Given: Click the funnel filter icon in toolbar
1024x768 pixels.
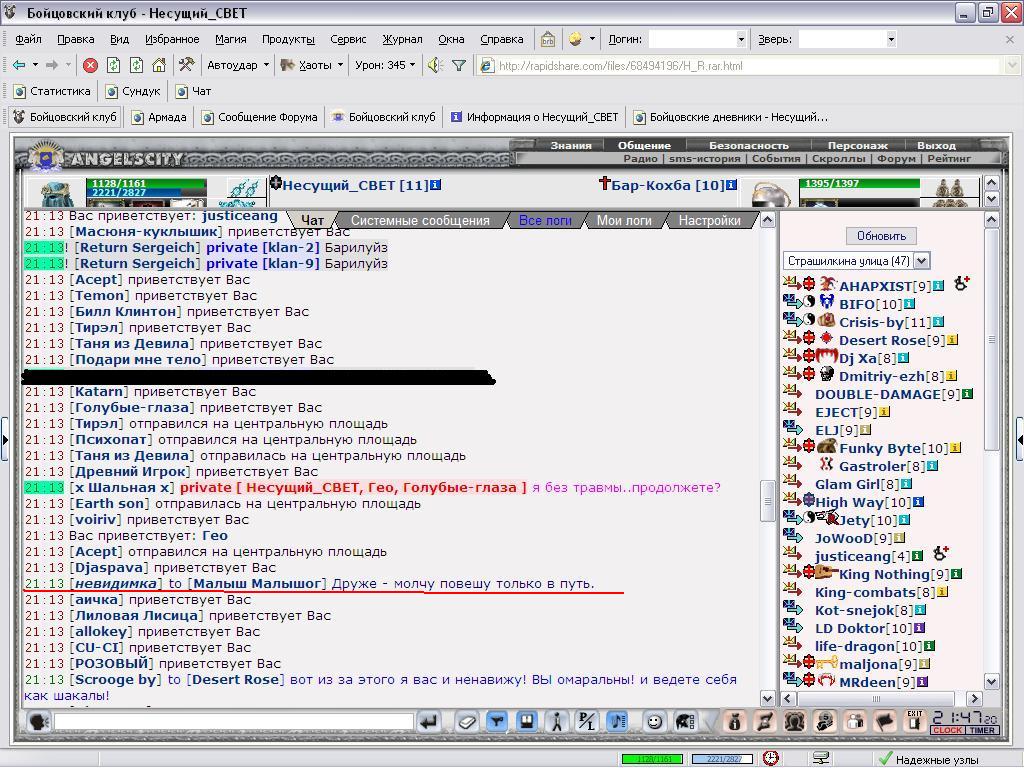Looking at the screenshot, I should 459,65.
